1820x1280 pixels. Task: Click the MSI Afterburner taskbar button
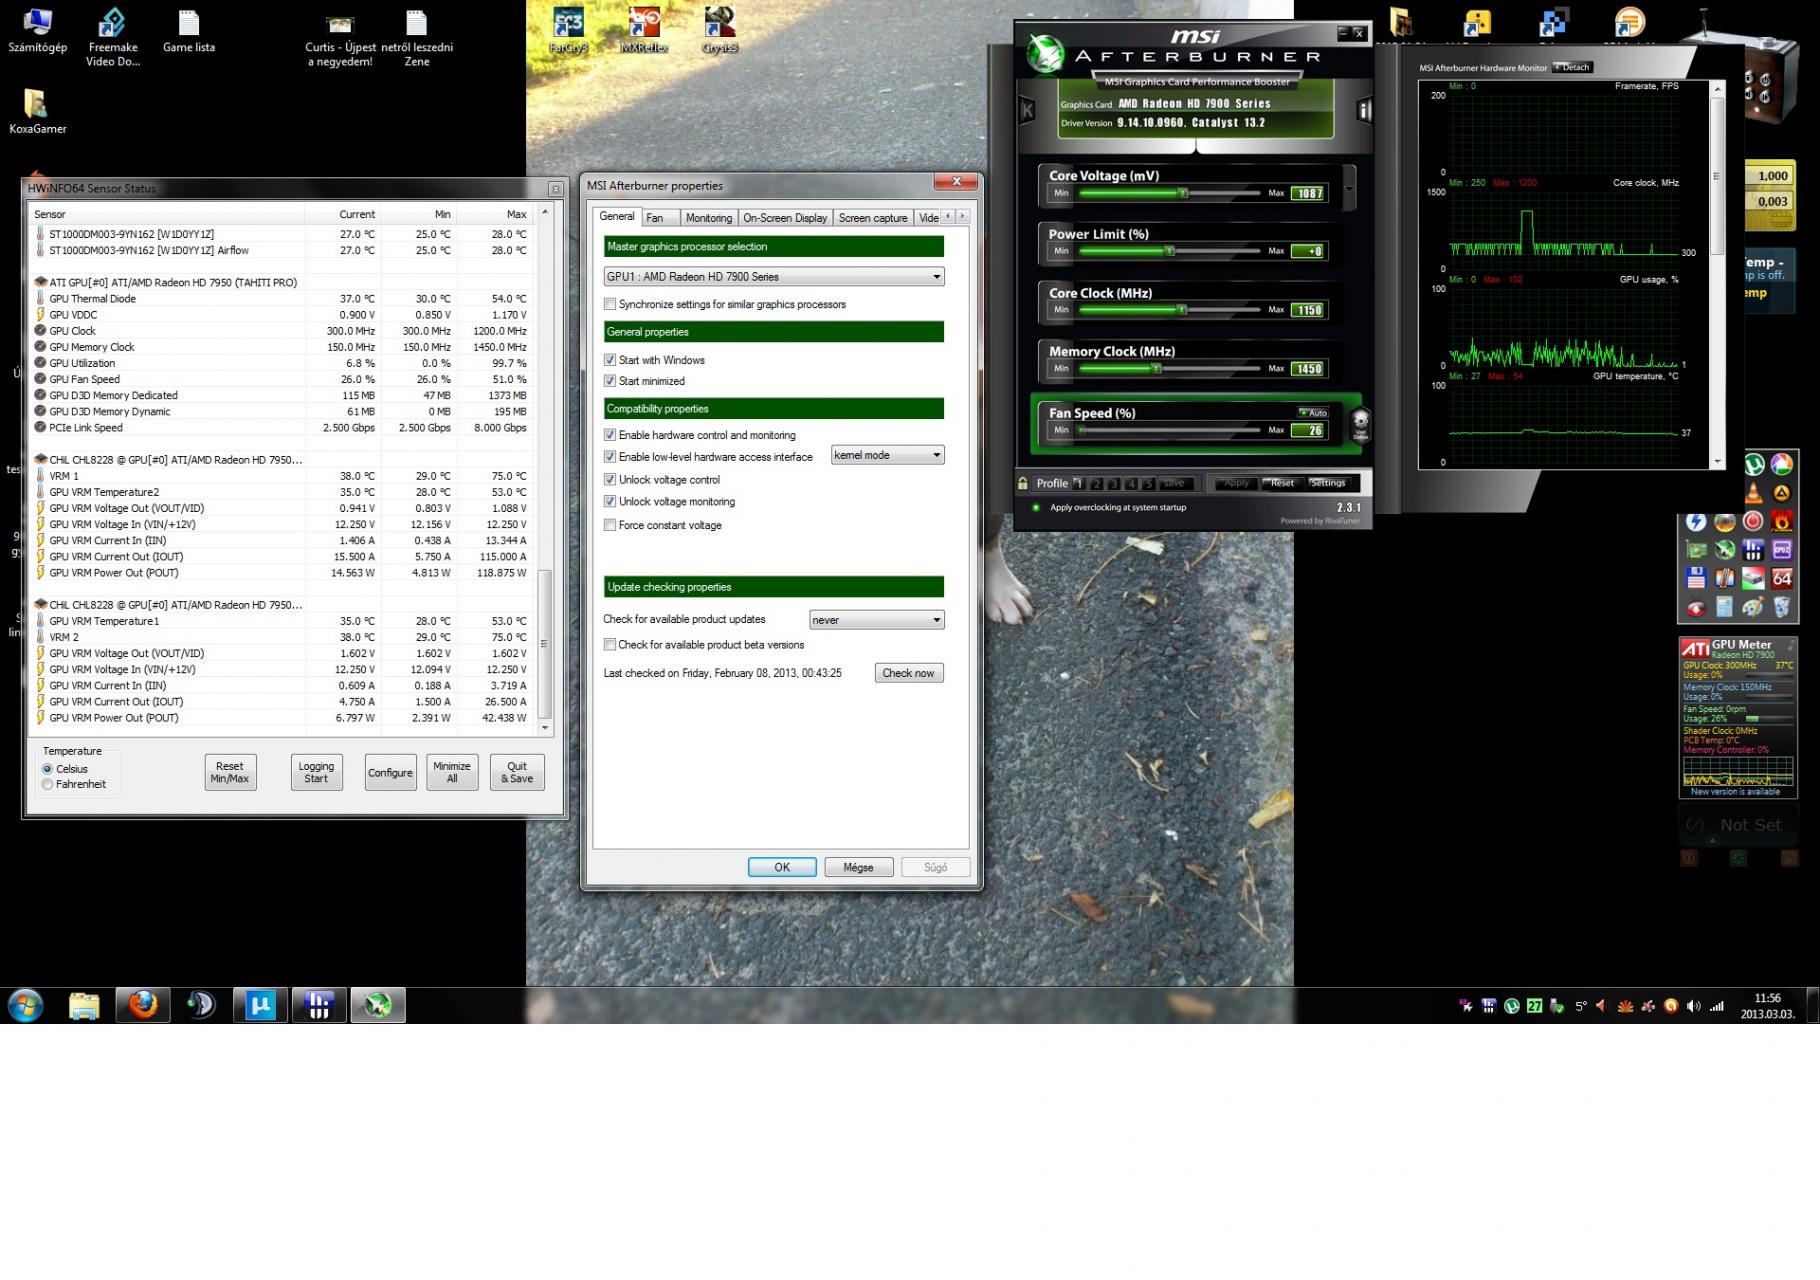pos(378,1004)
